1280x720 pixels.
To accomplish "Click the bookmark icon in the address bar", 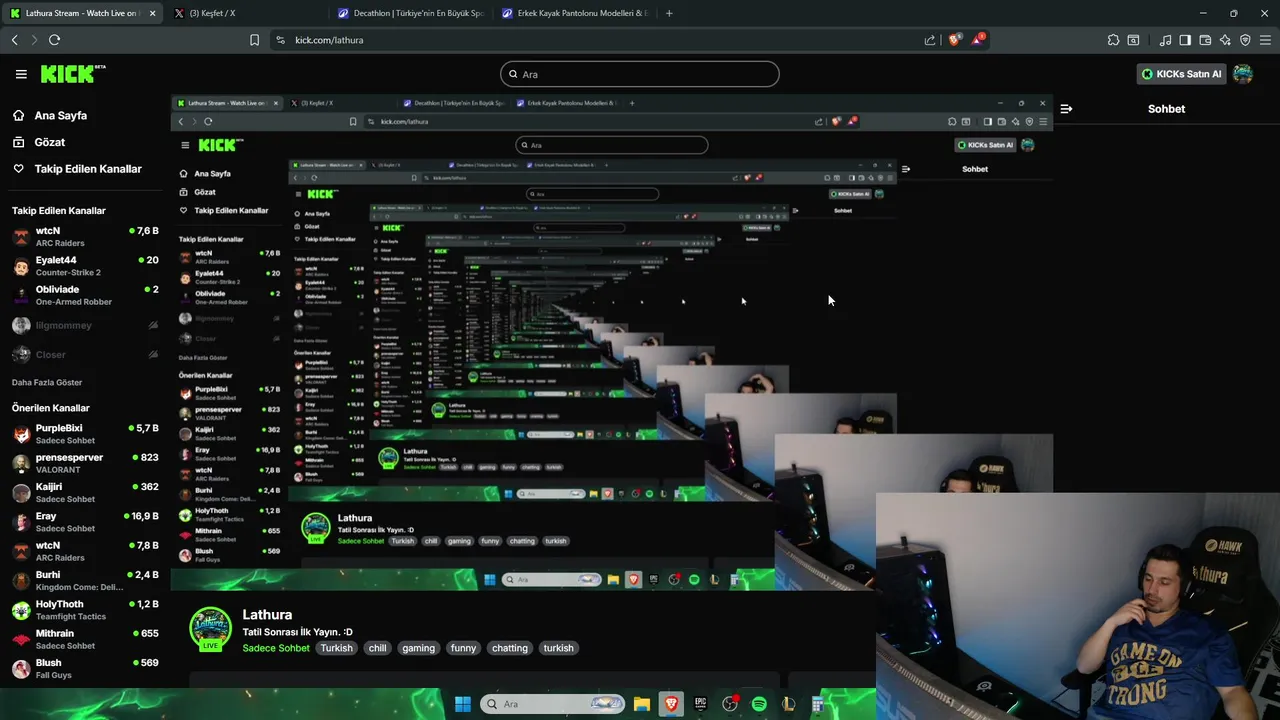I will [254, 40].
